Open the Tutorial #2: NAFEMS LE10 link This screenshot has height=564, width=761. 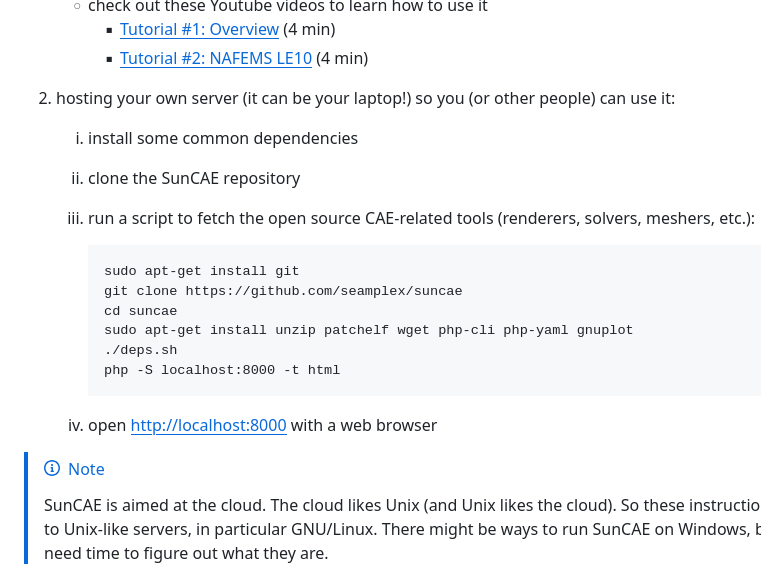pyautogui.click(x=216, y=58)
